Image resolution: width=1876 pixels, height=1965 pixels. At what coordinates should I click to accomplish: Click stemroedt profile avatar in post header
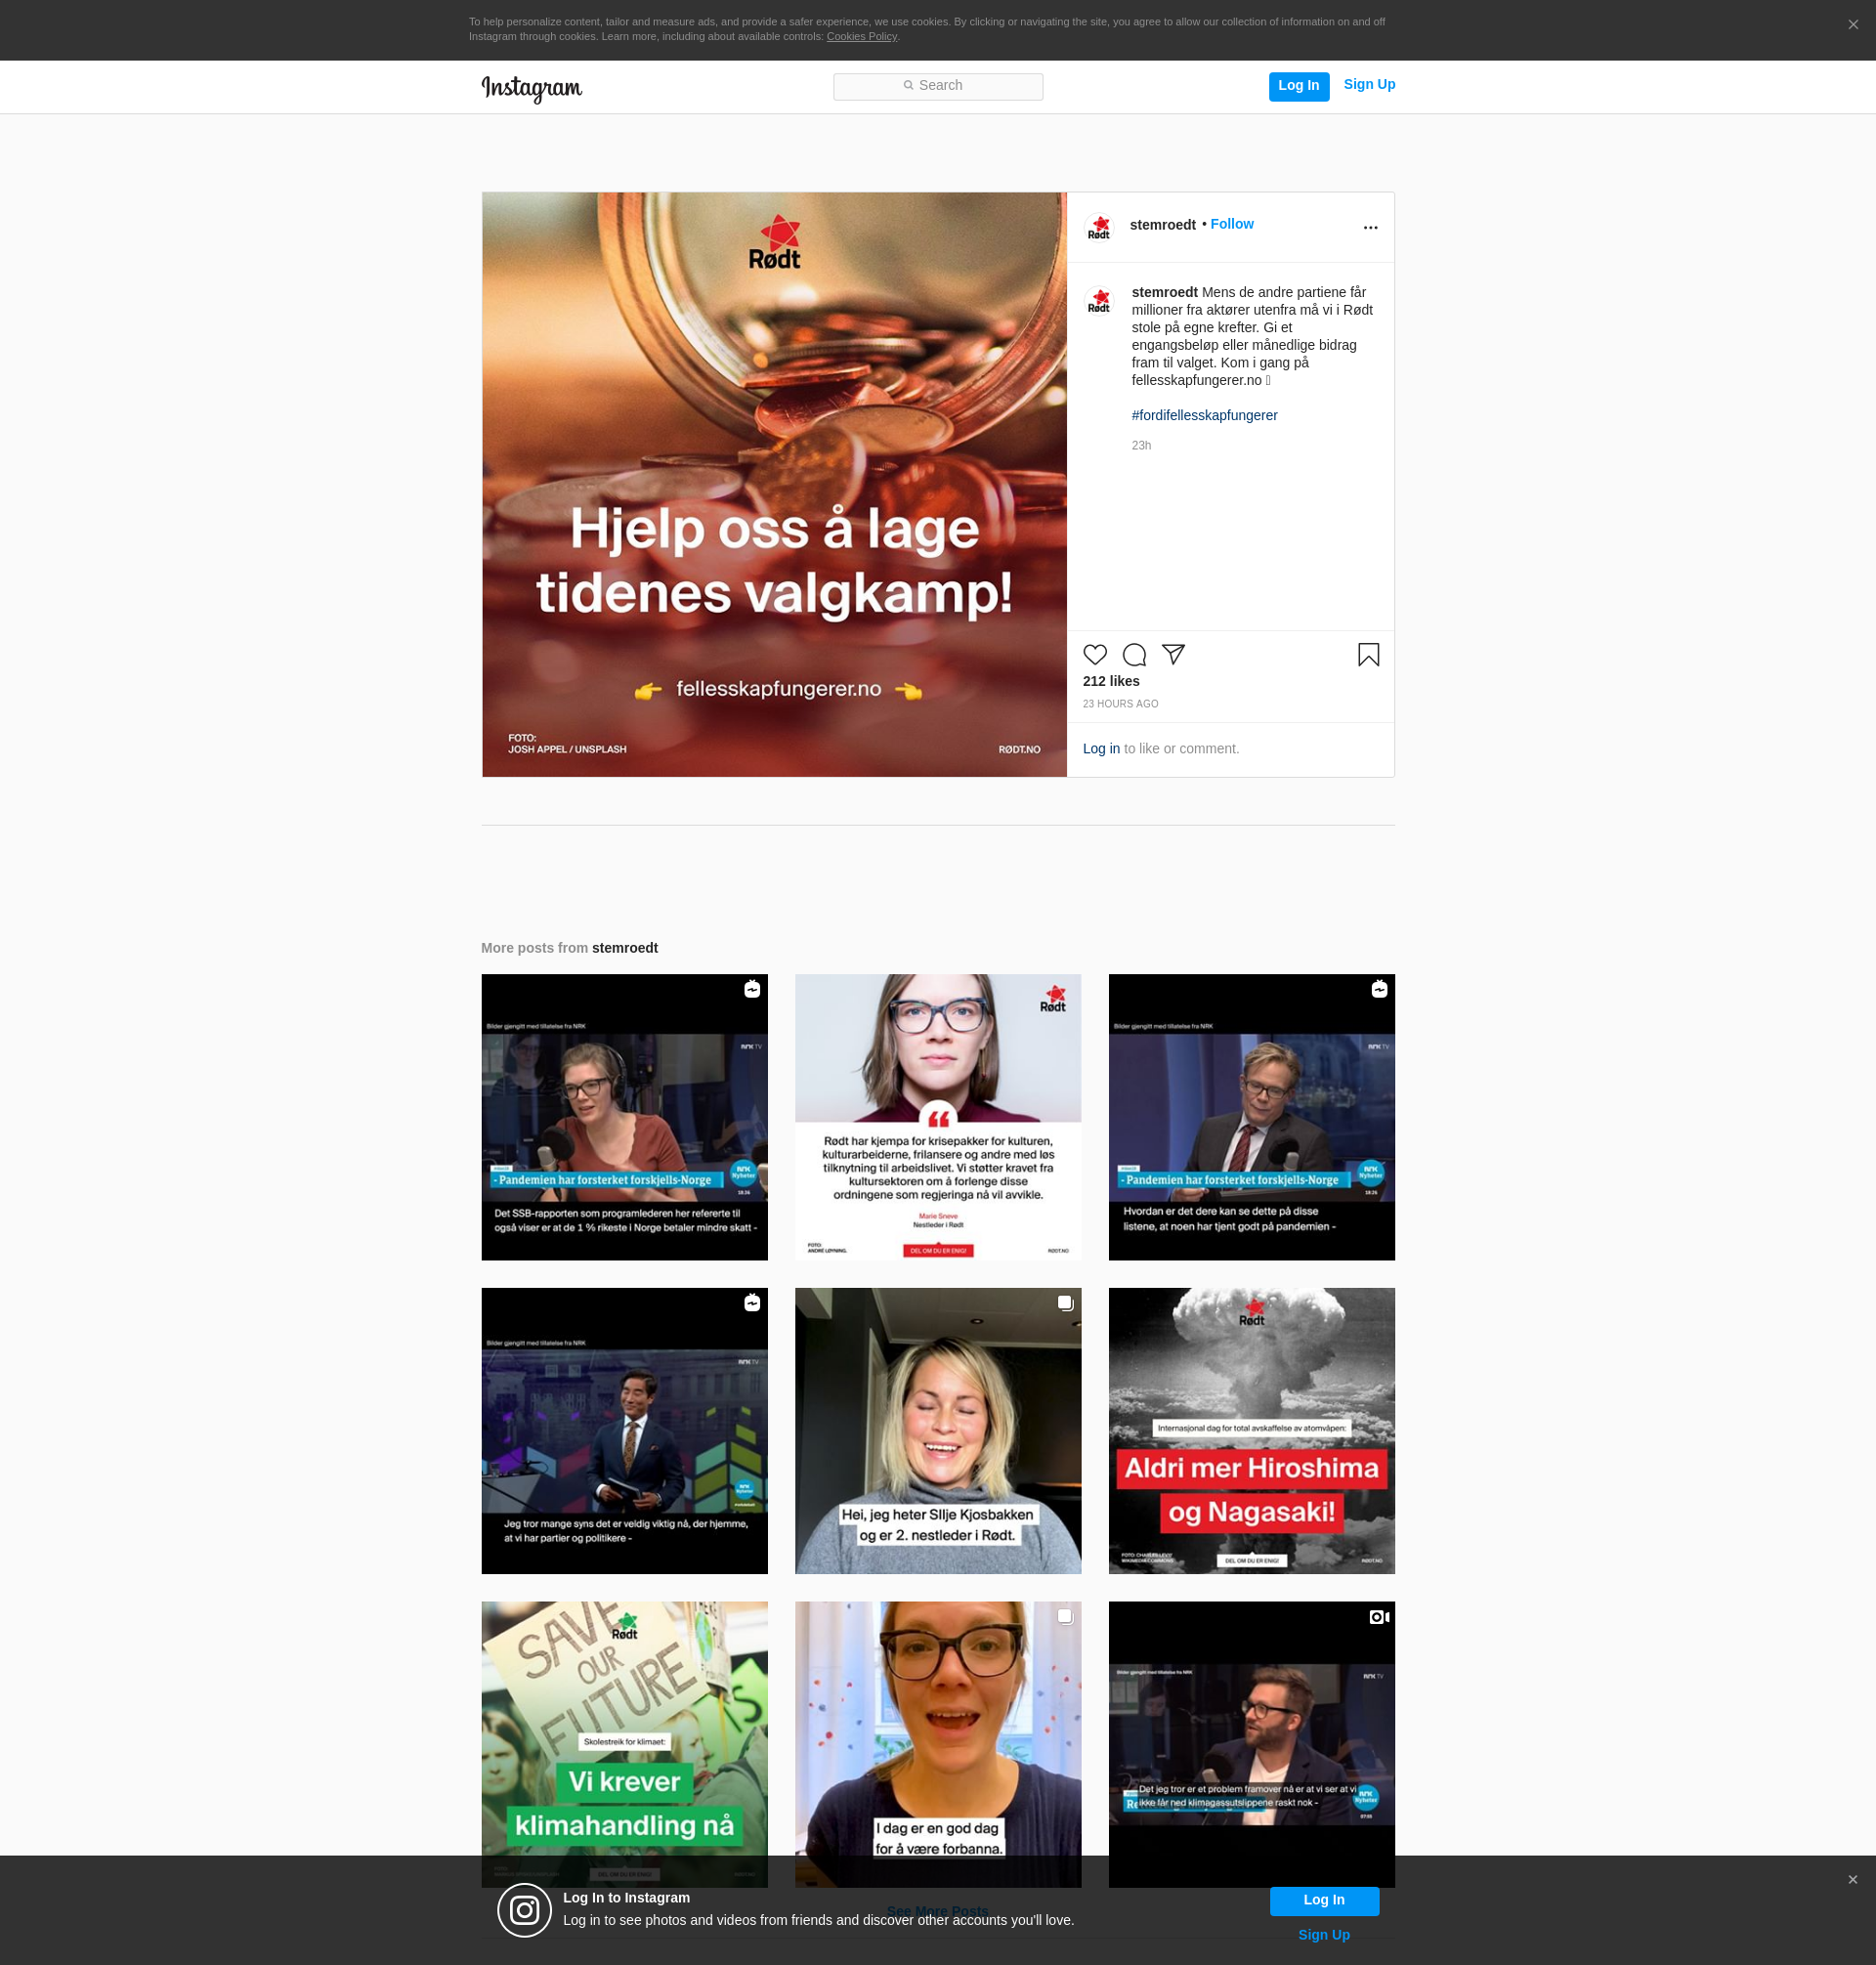[1099, 227]
